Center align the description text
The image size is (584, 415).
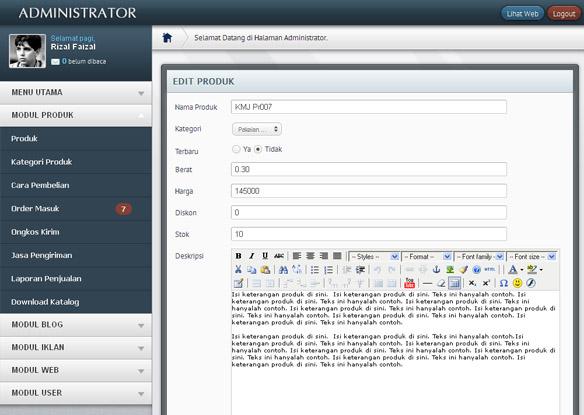pyautogui.click(x=310, y=256)
